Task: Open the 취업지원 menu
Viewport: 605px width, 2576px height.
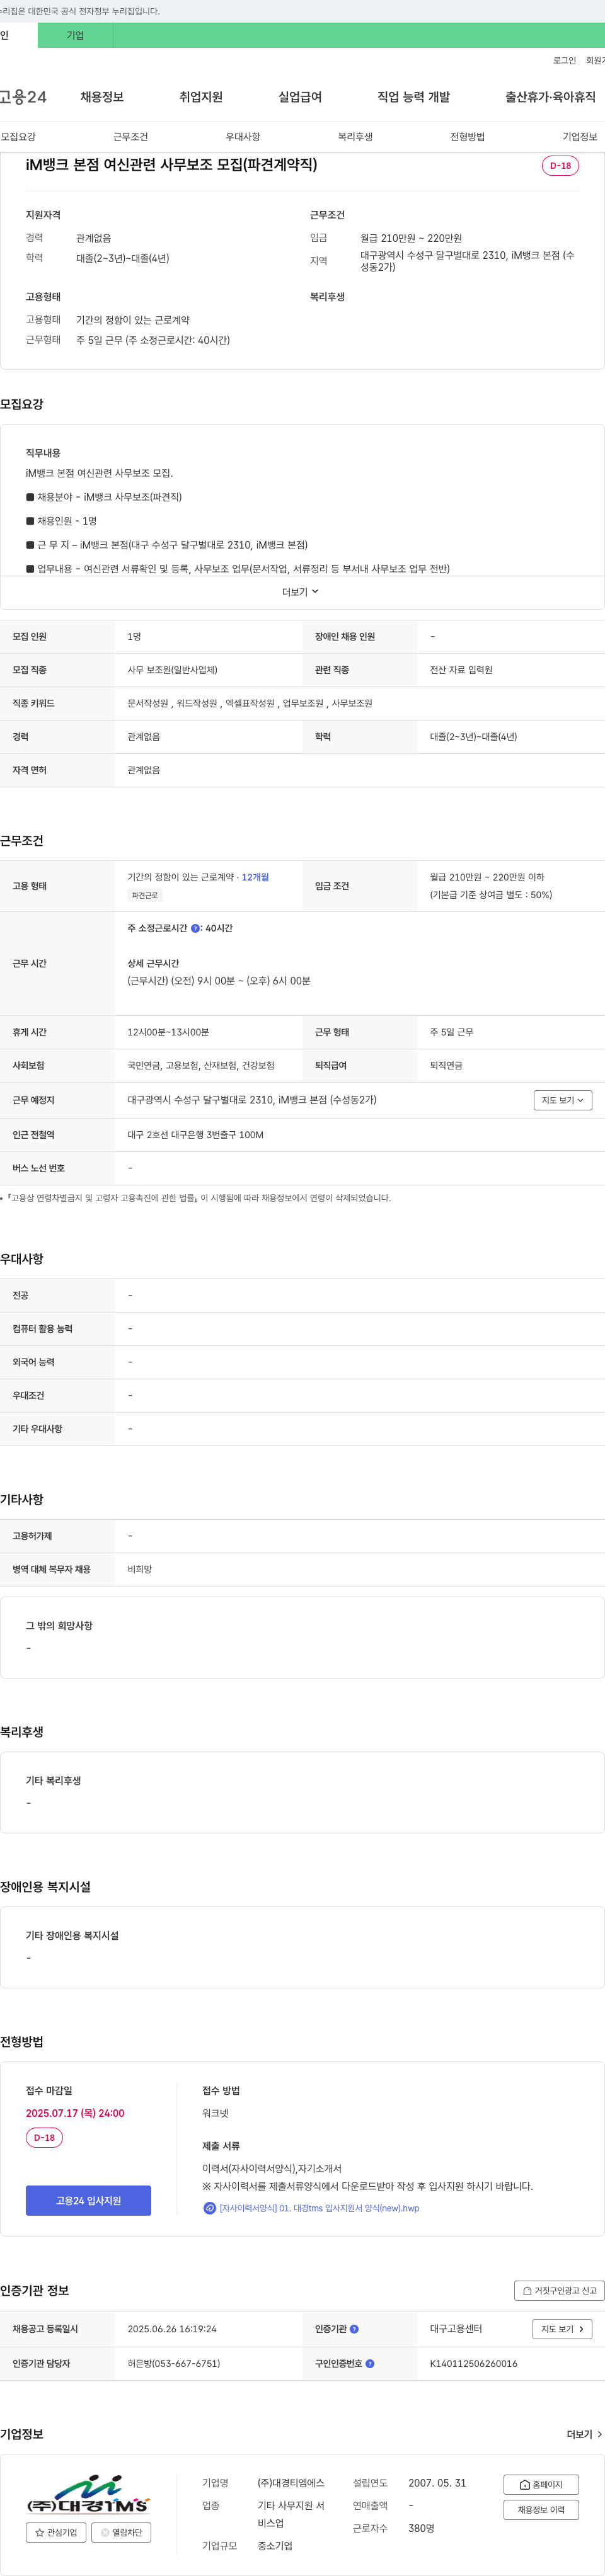Action: (201, 97)
